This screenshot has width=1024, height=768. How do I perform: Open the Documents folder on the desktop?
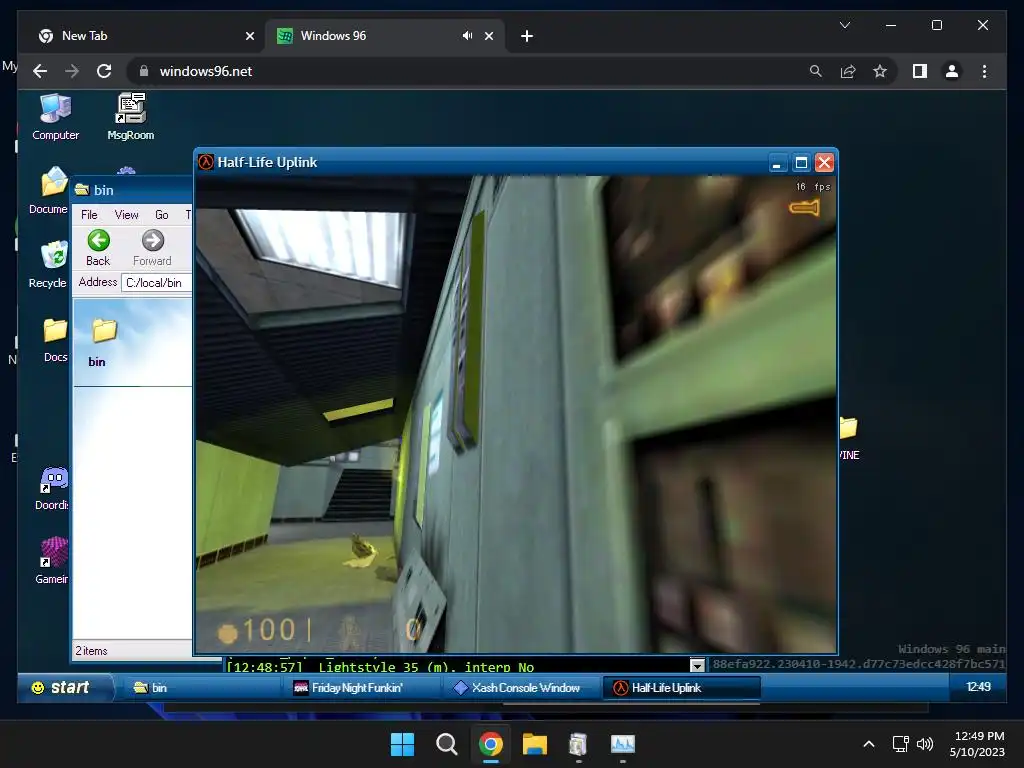52,189
